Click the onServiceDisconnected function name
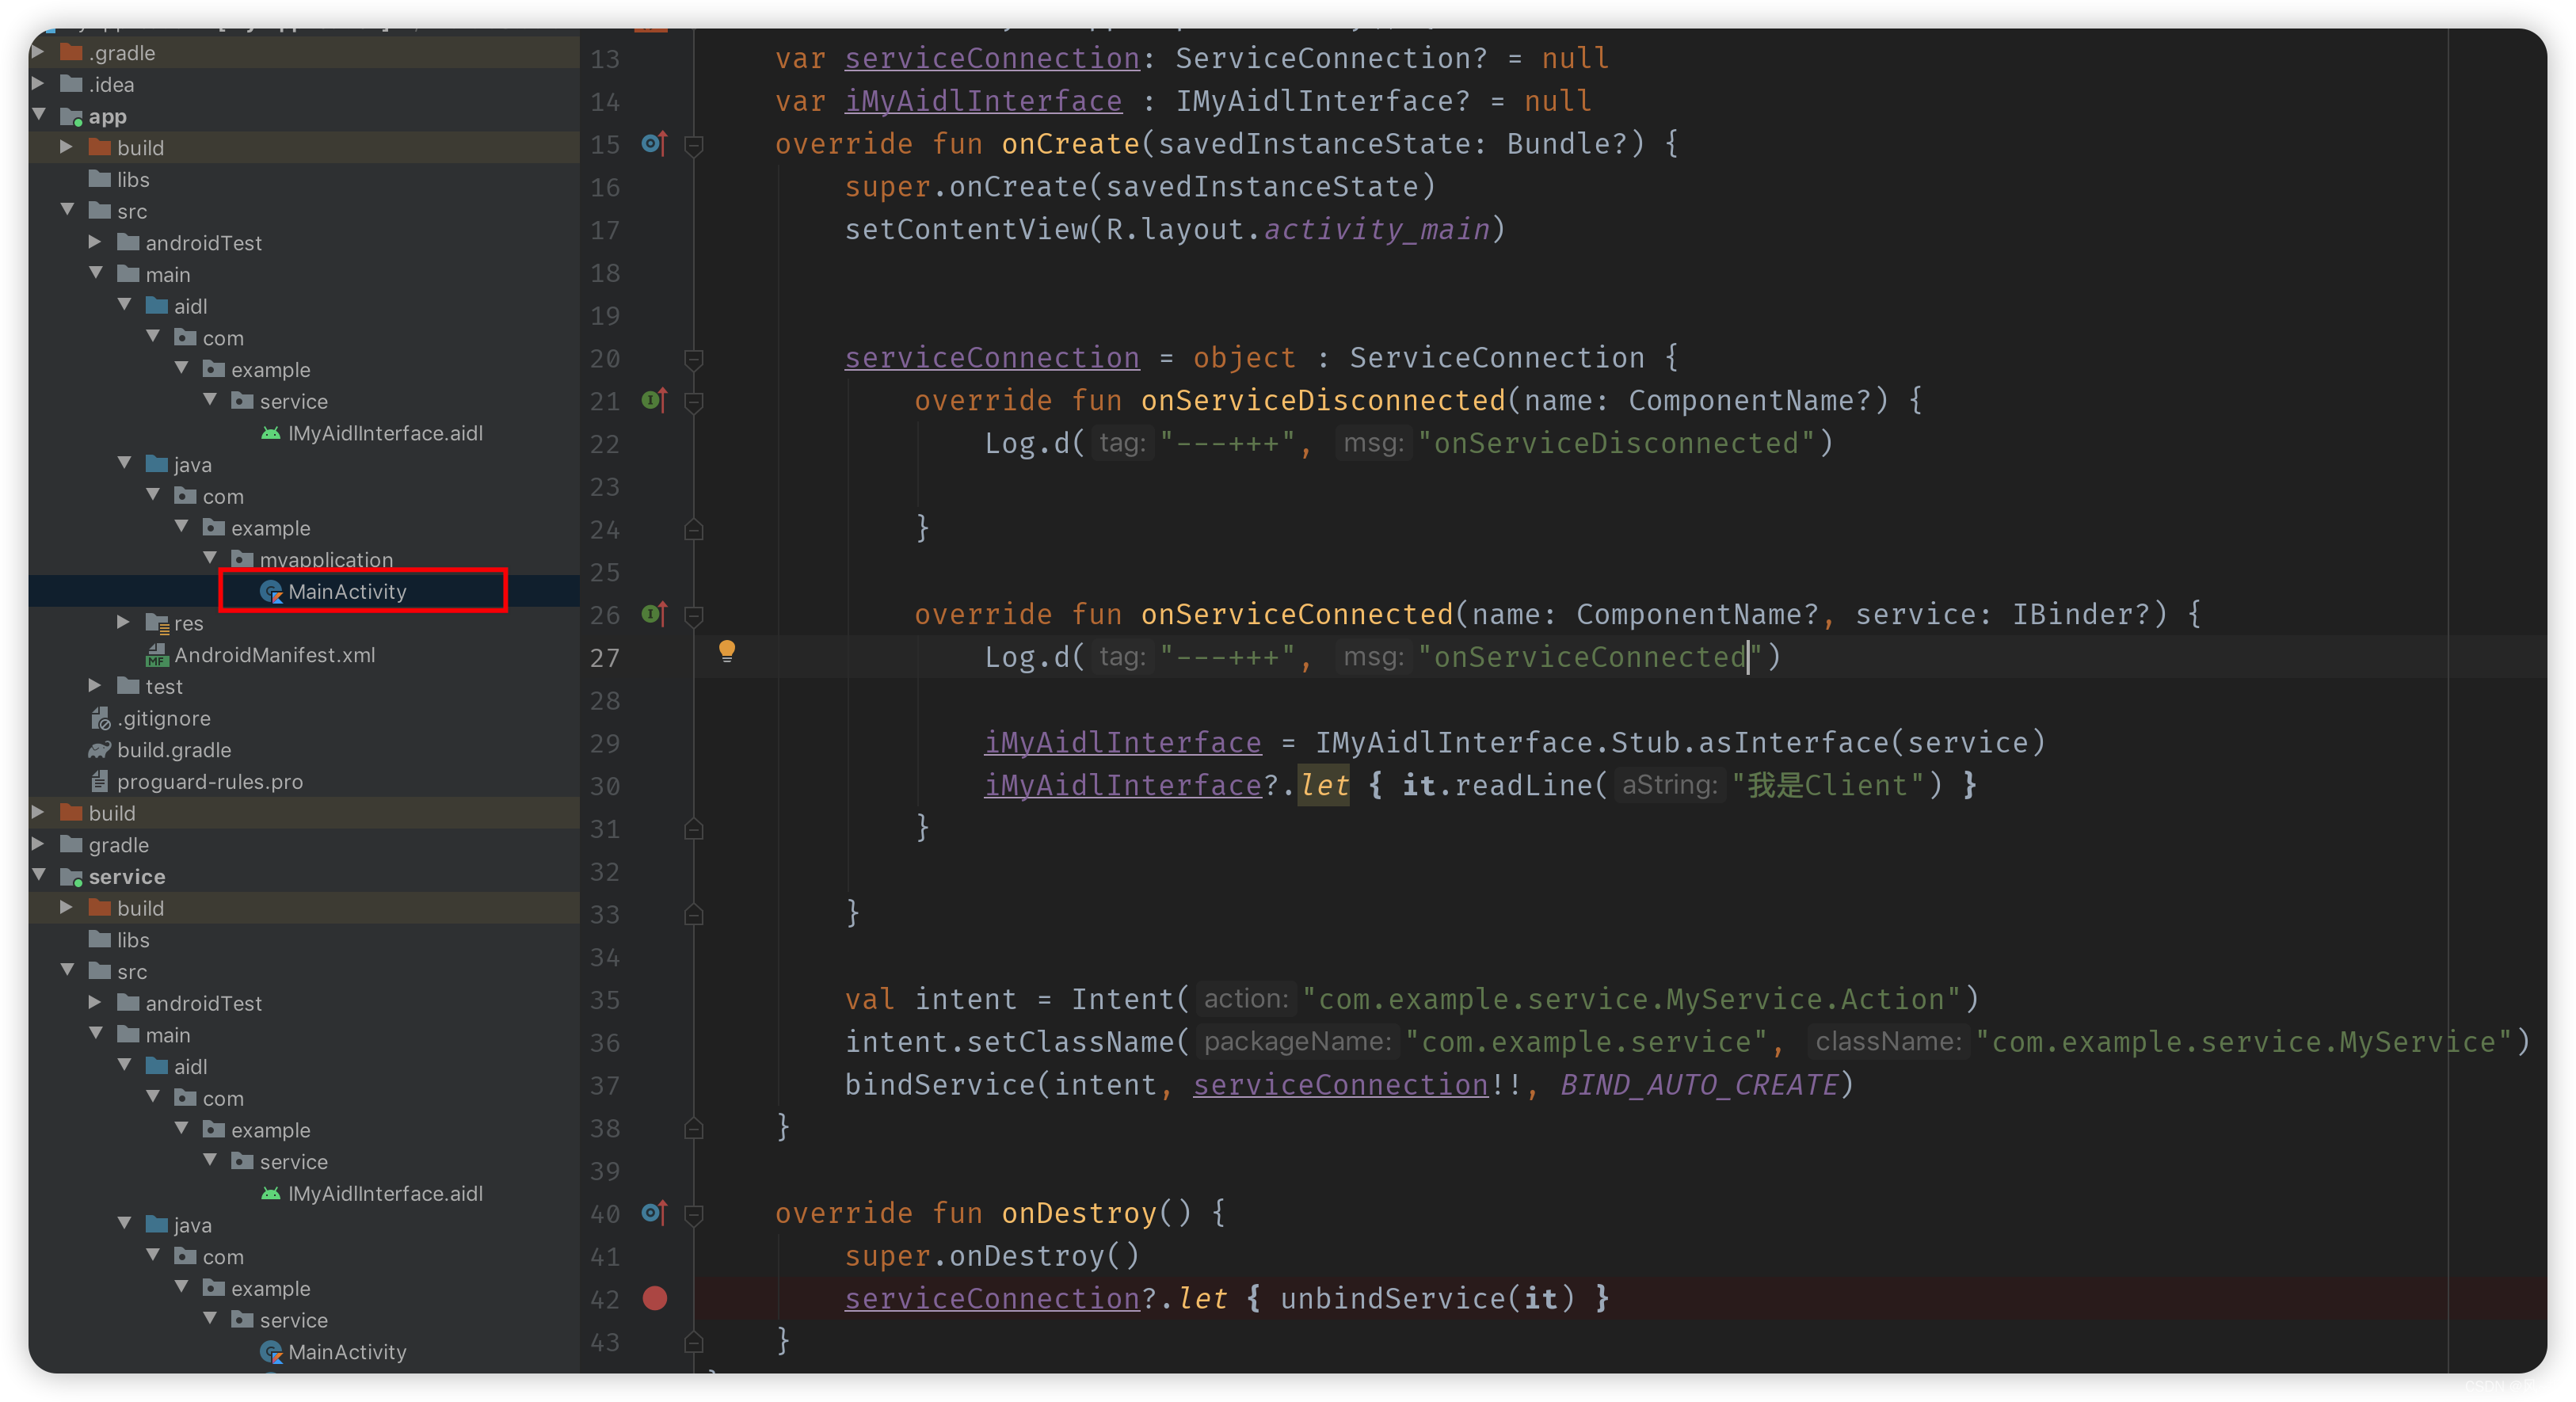The height and width of the screenshot is (1402, 2576). pyautogui.click(x=1323, y=400)
